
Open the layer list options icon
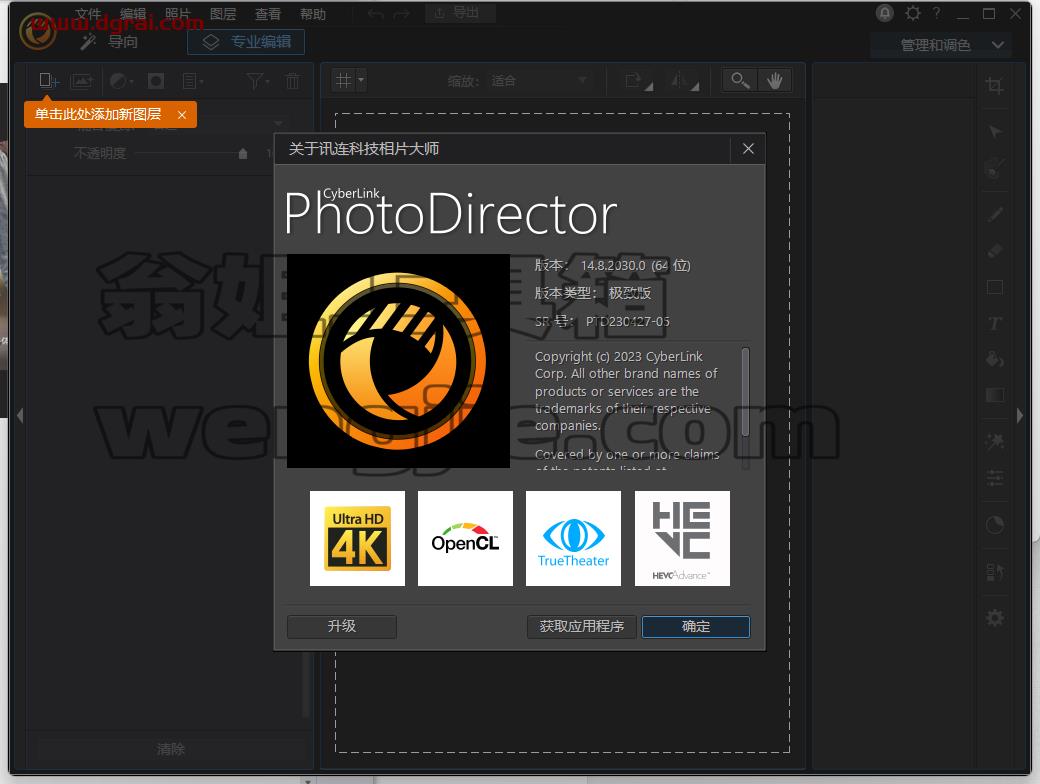click(x=193, y=81)
